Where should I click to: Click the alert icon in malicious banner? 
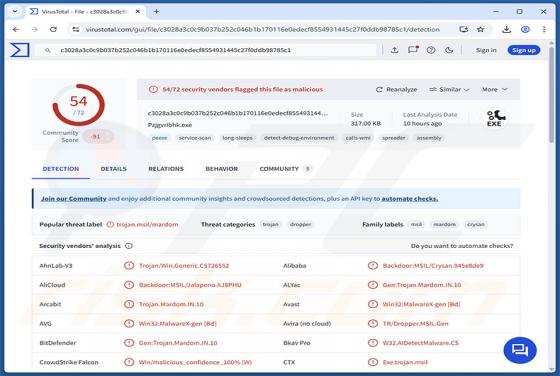[153, 89]
